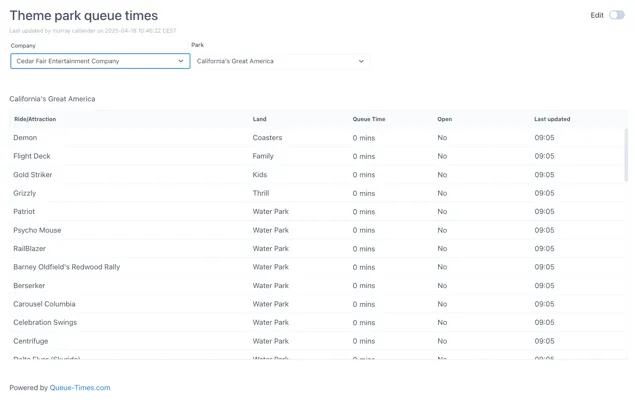The height and width of the screenshot is (400, 635).
Task: Click the Last updated column header
Action: click(552, 119)
